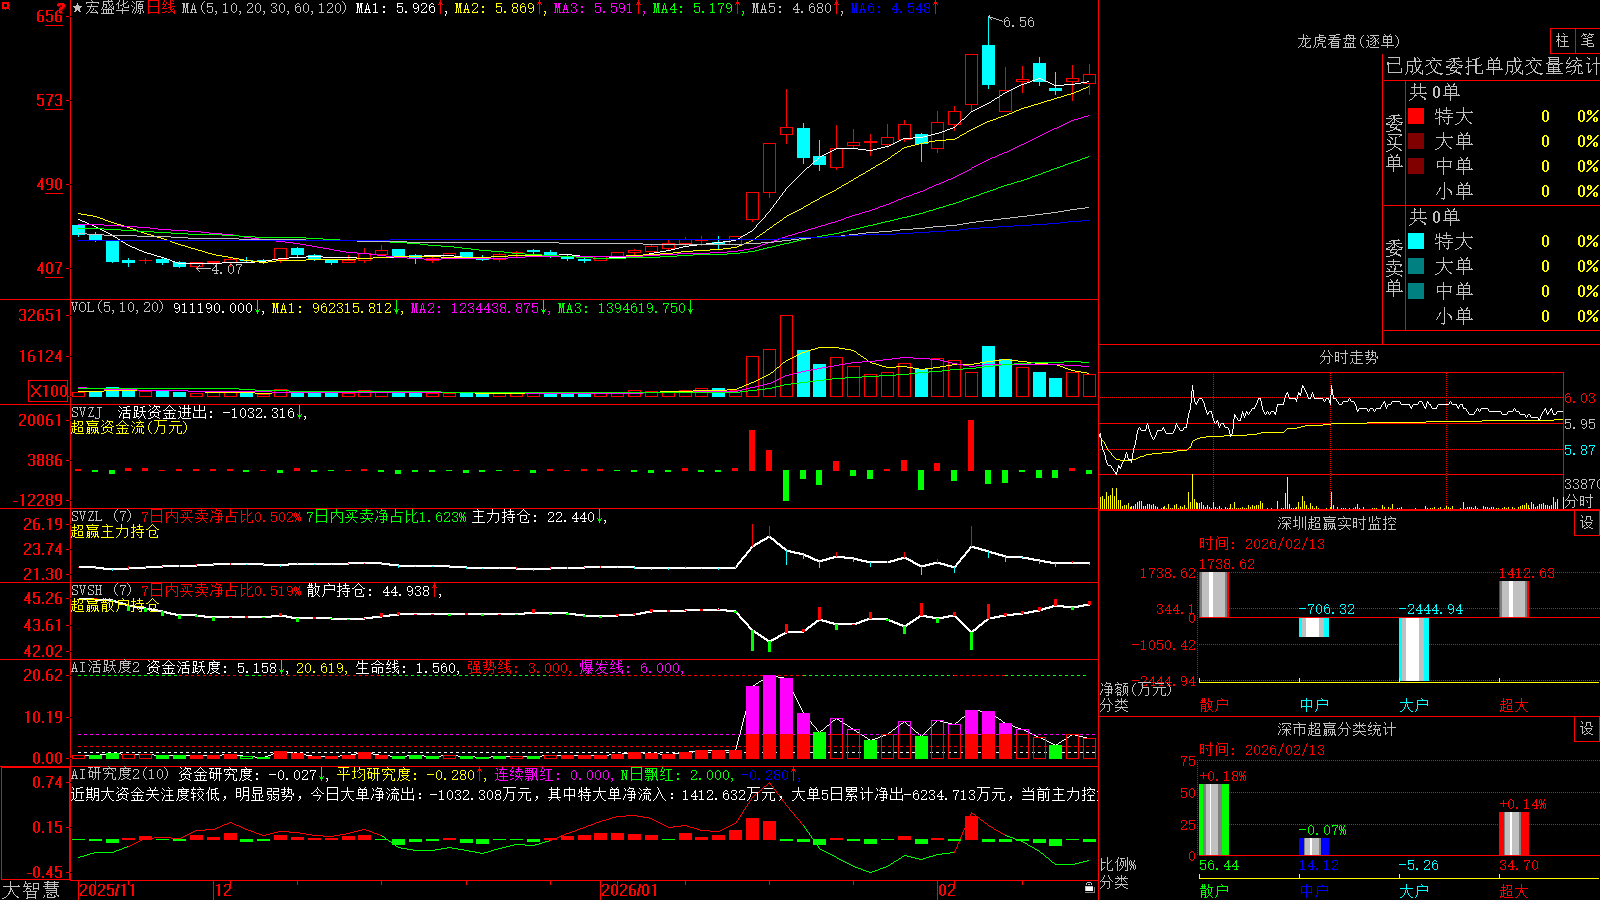Click 中户 category in 深圳超赢实时监控 chart
Screen dimensions: 1600x900
[1314, 705]
